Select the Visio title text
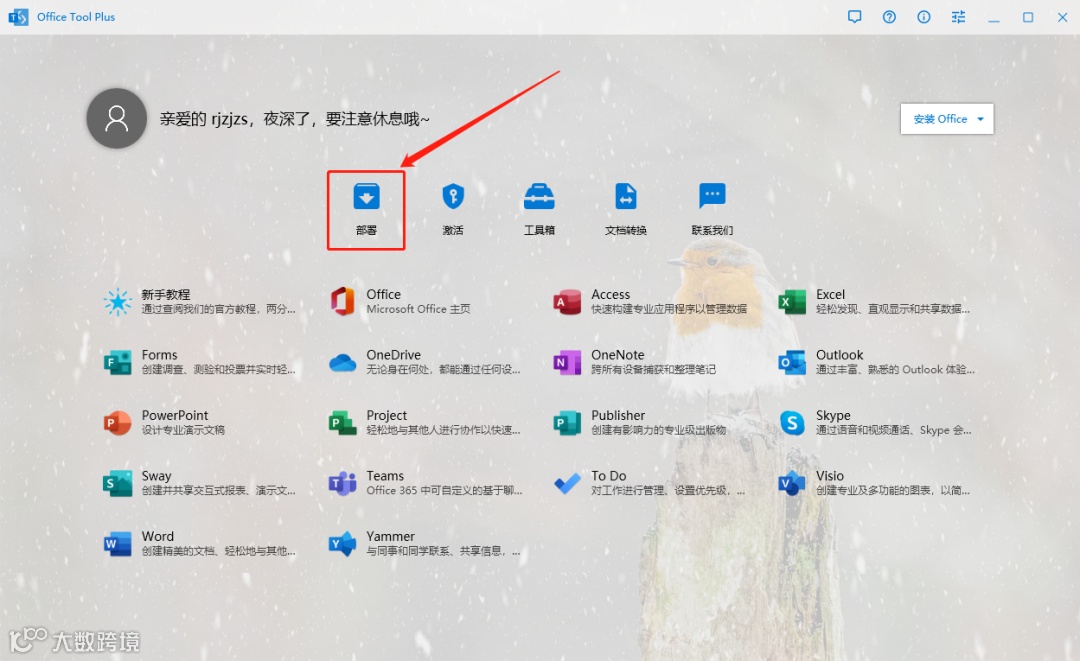Screen dimensions: 1080x661 click(830, 476)
